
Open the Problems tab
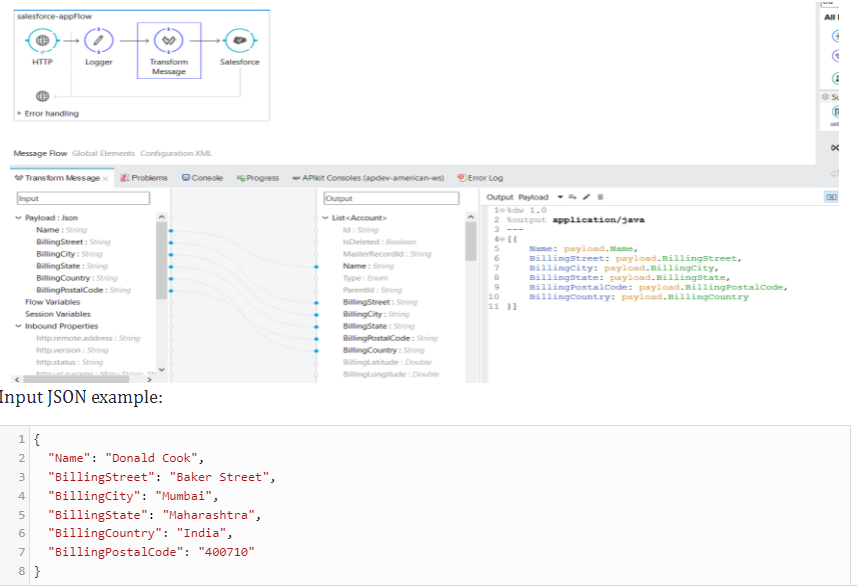pyautogui.click(x=144, y=178)
